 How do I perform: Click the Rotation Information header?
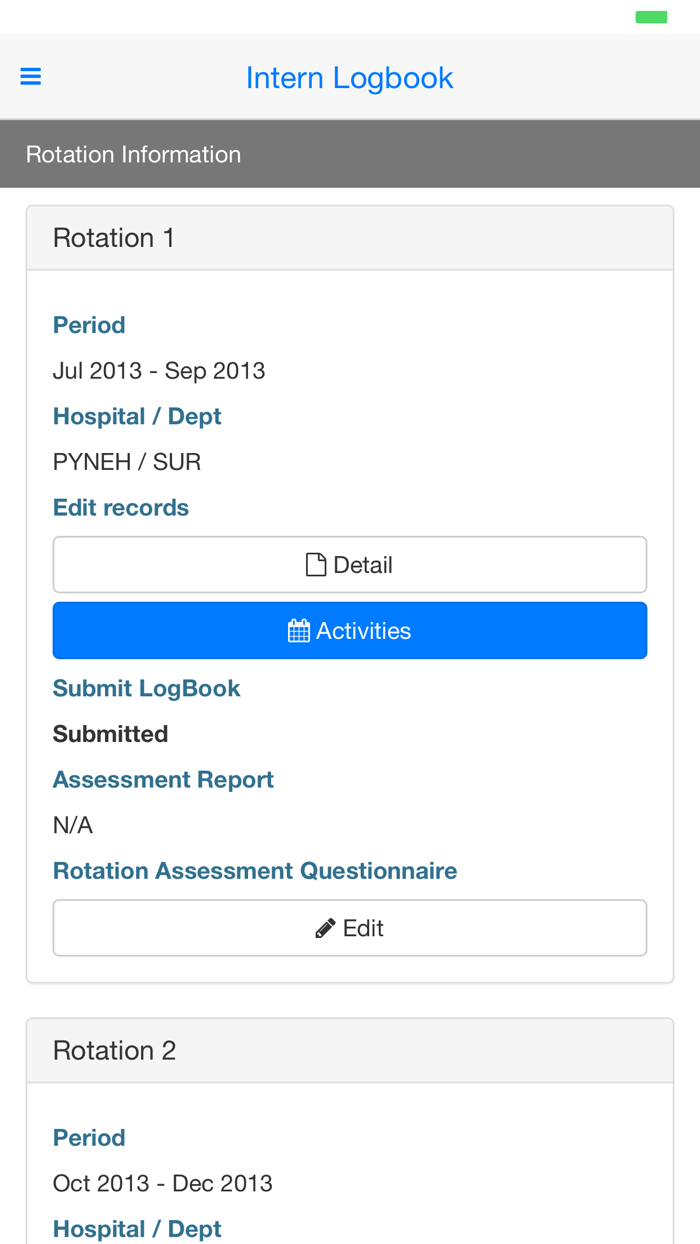[133, 153]
